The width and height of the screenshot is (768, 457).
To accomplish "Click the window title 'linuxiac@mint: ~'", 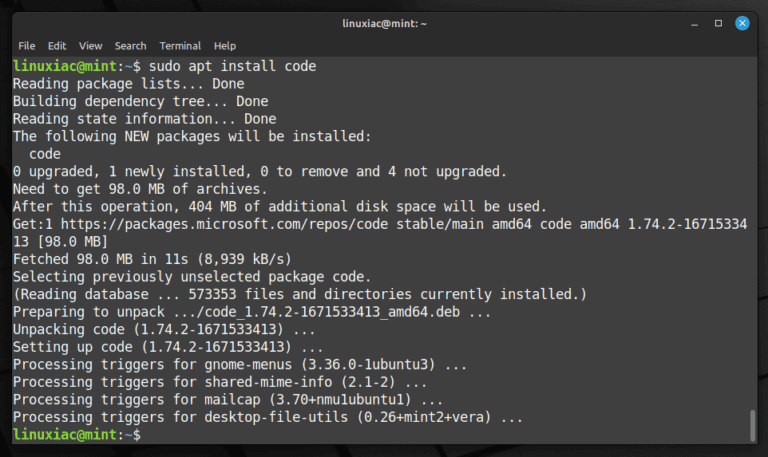I will point(384,24).
